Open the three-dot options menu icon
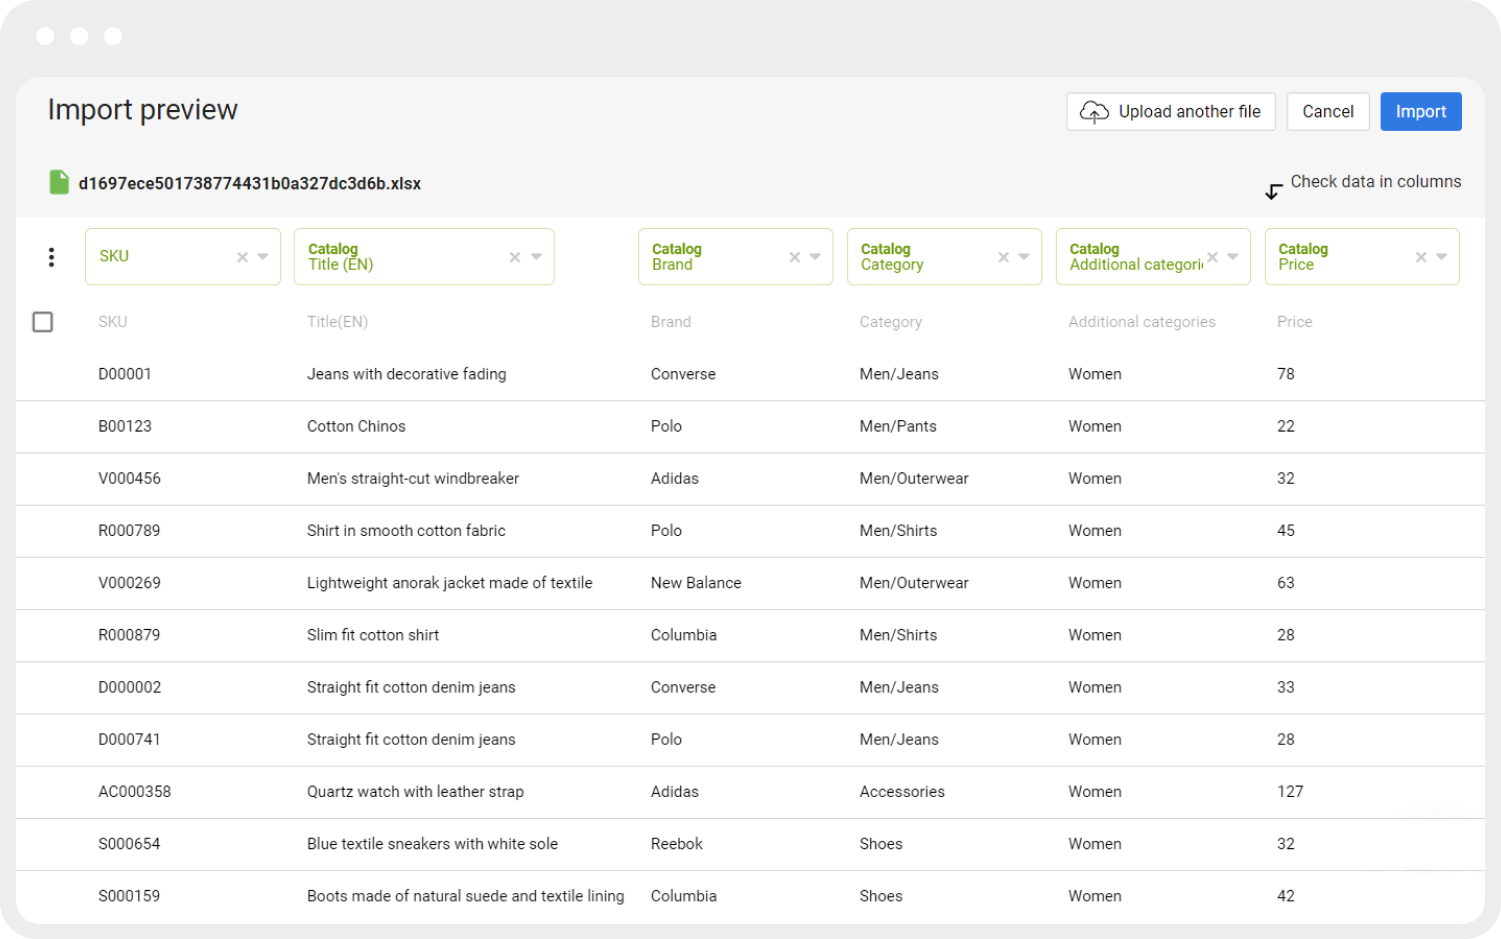This screenshot has width=1501, height=939. [51, 257]
